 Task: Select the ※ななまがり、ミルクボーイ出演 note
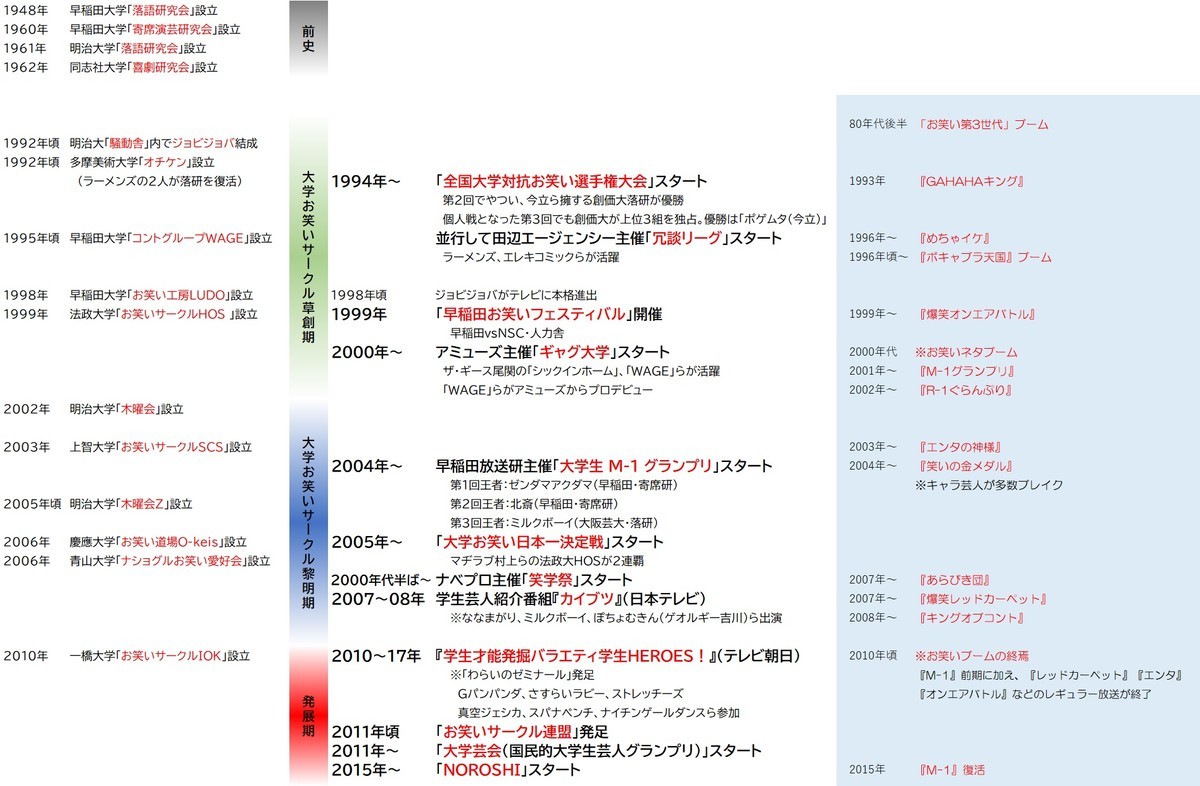[x=616, y=618]
